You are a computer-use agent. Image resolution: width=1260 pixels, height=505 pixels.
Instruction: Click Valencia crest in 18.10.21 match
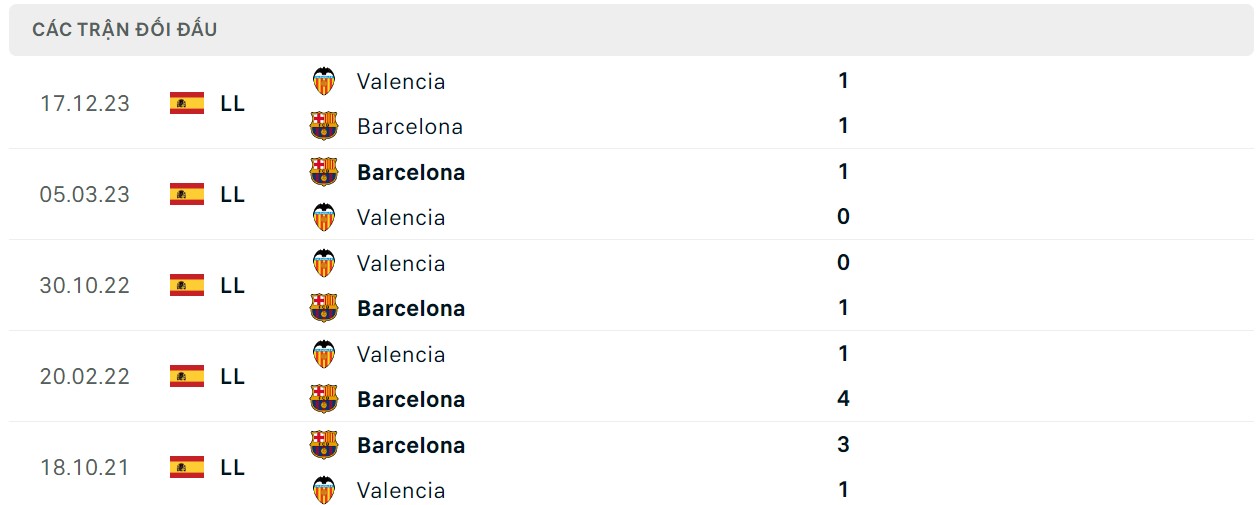324,490
